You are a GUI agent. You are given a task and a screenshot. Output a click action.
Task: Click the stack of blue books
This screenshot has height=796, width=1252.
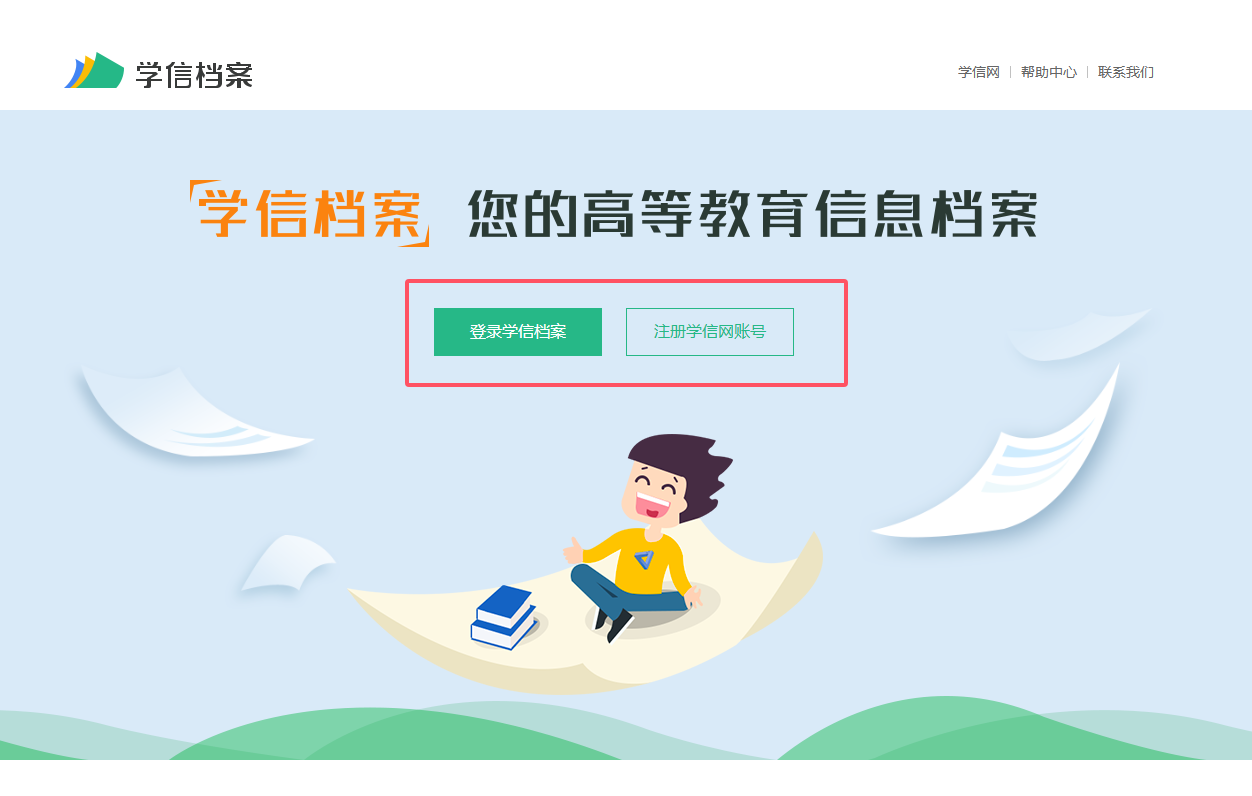click(505, 616)
